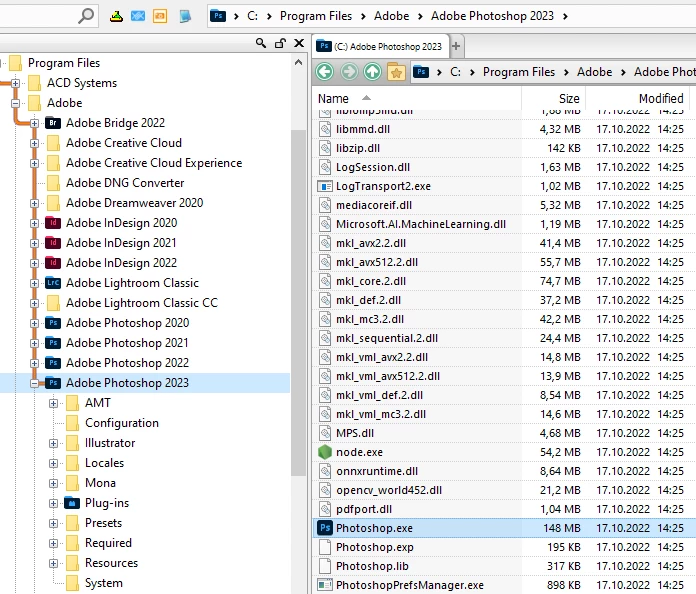Select the Resources subfolder

click(111, 562)
